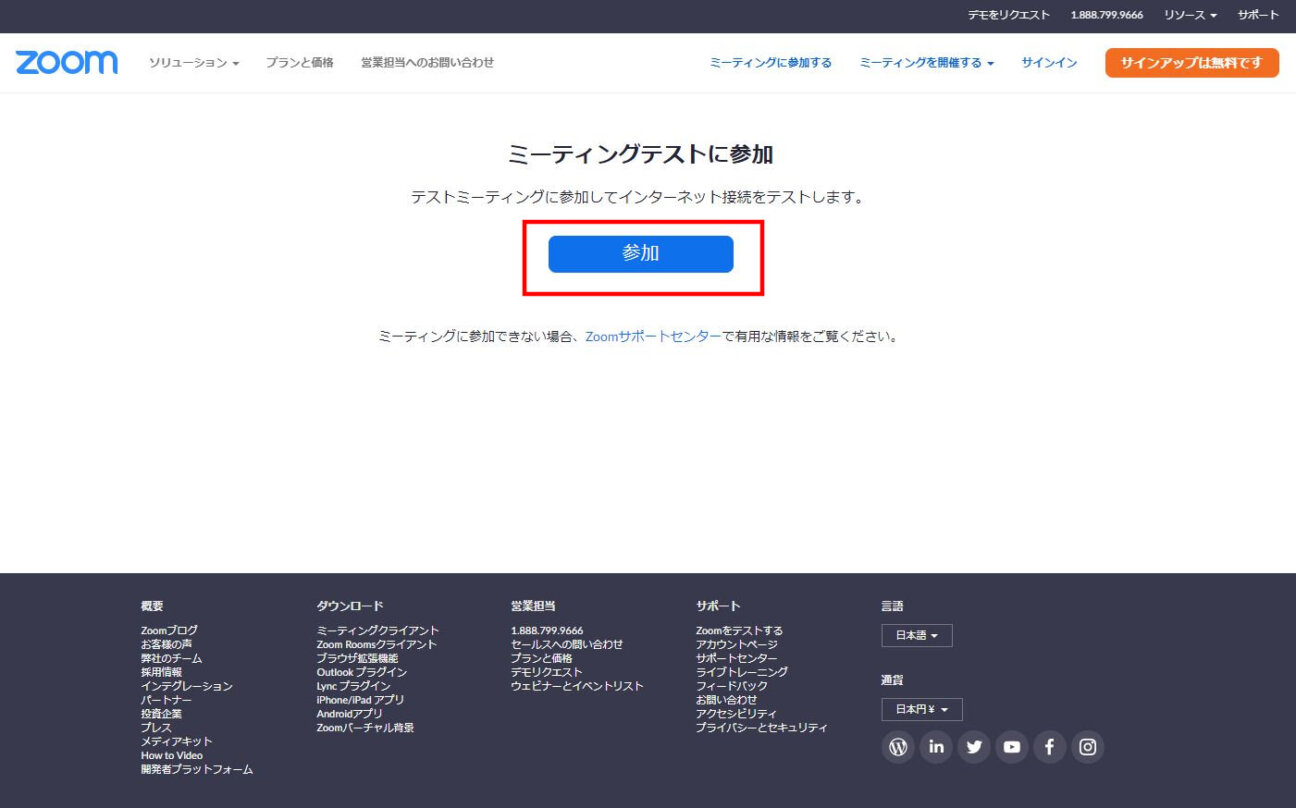Screen dimensions: 1296x808
Task: Expand the ソリューション dropdown menu
Action: (194, 63)
